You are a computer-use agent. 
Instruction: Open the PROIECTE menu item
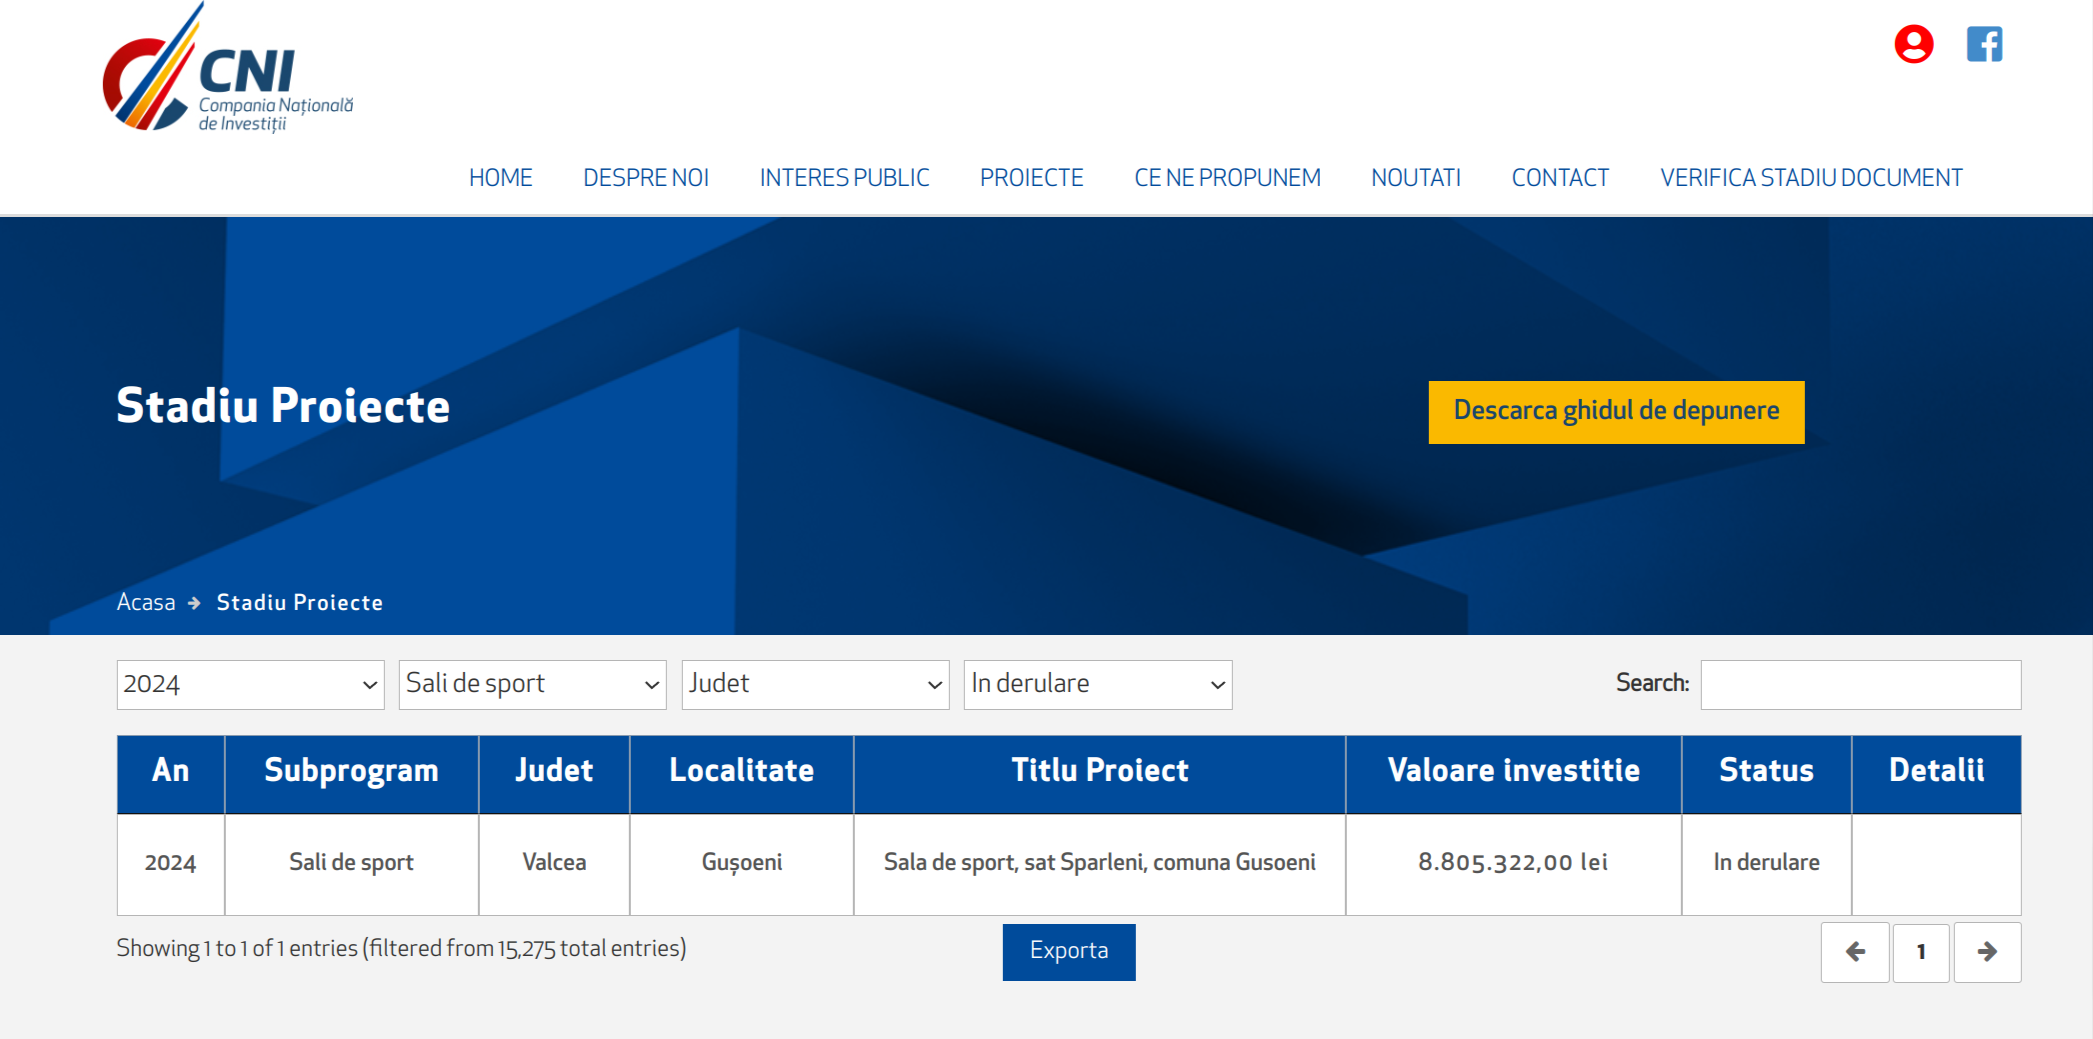pyautogui.click(x=1031, y=178)
